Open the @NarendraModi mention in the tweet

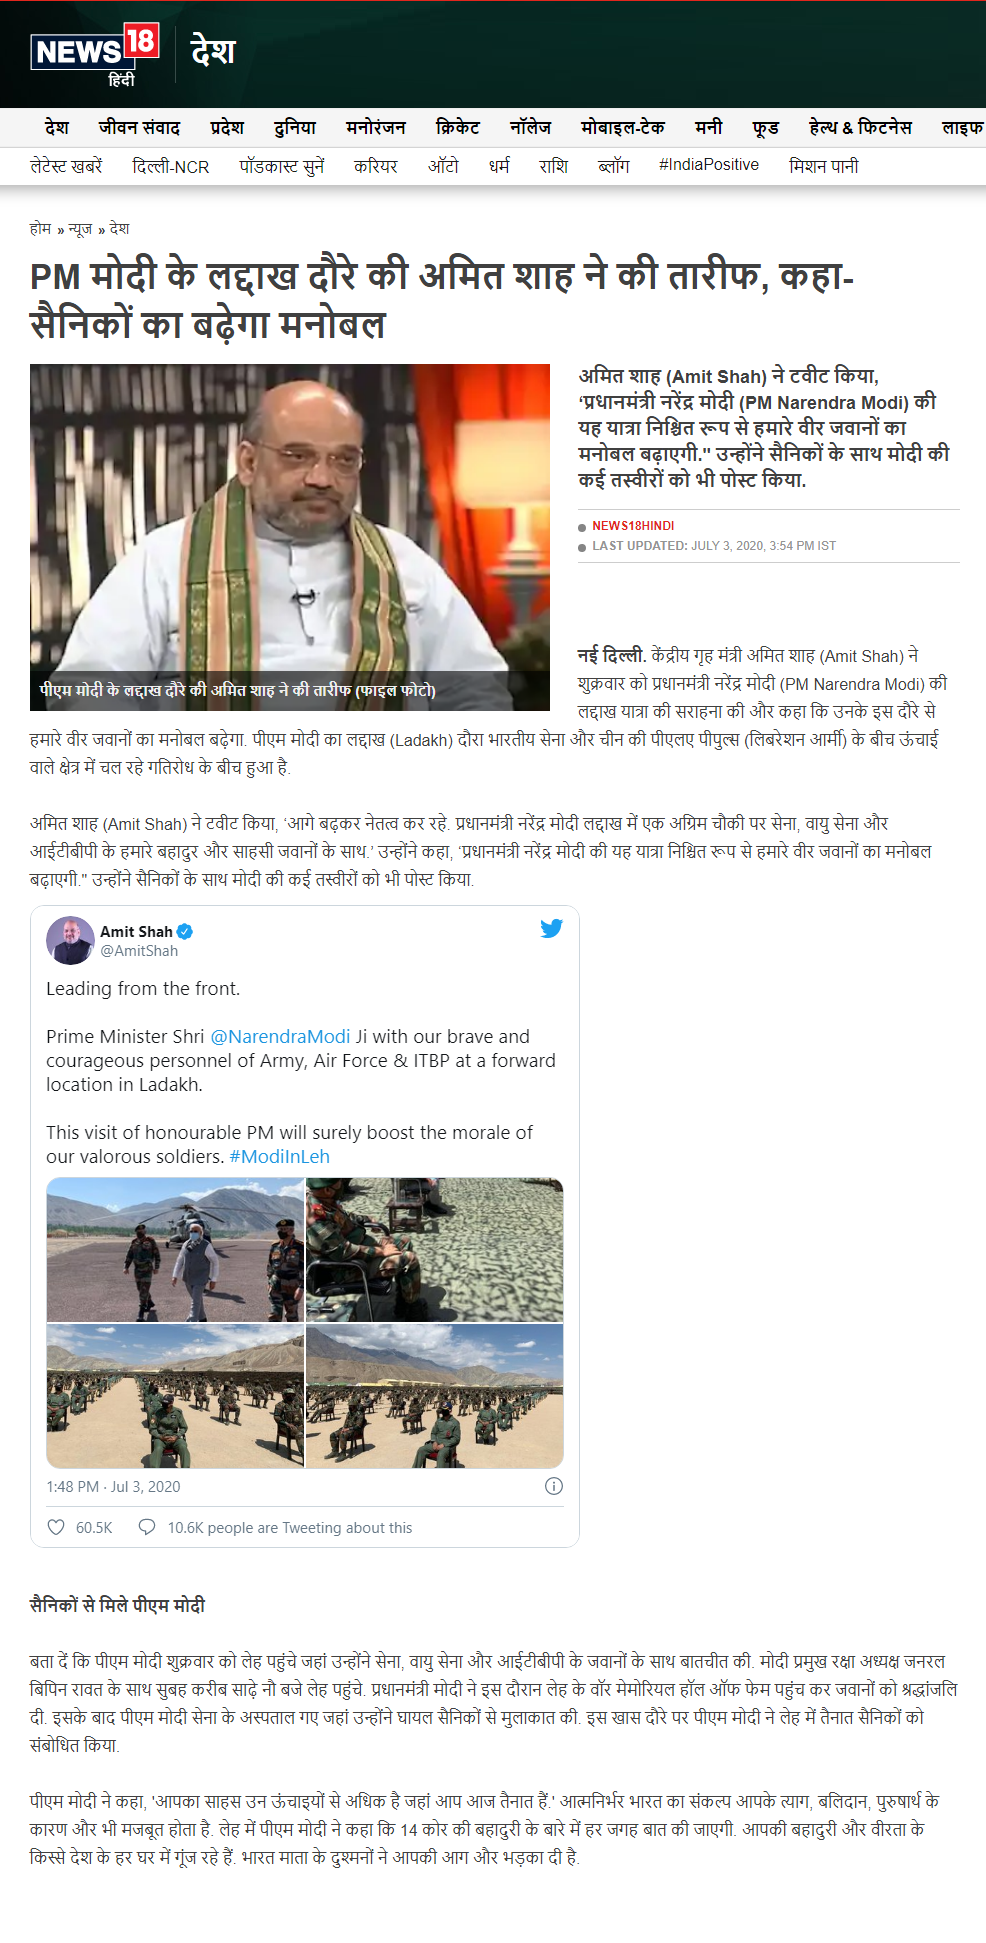pyautogui.click(x=280, y=1036)
